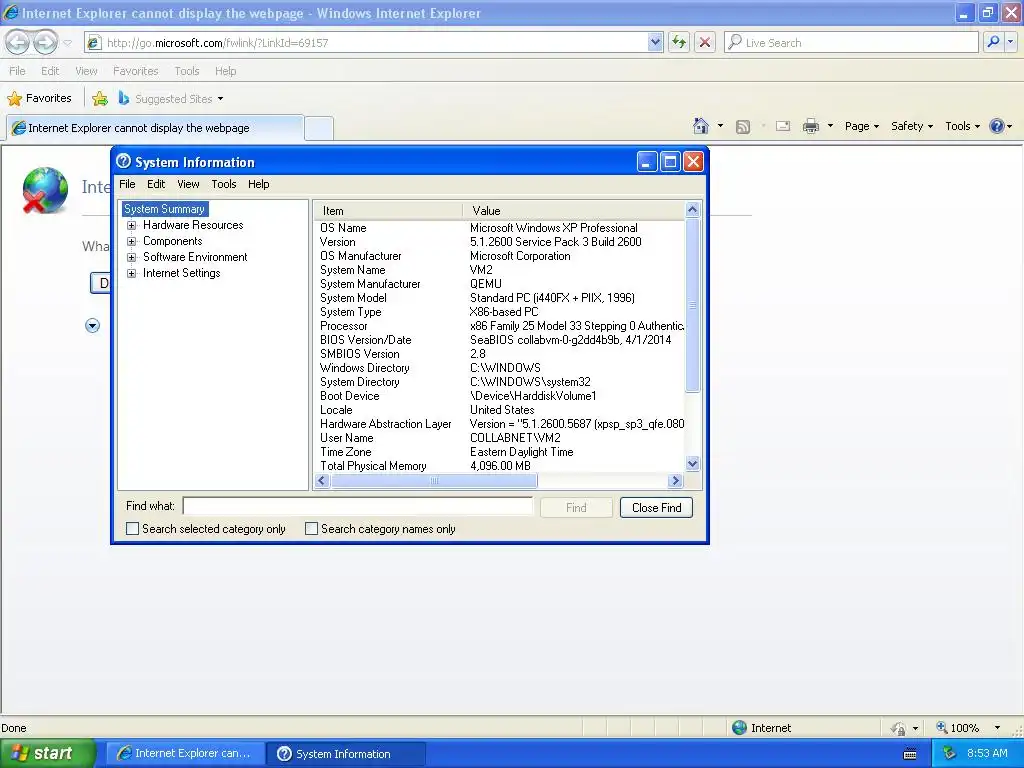Open Suggested Sites in favorites bar
The width and height of the screenshot is (1024, 768).
pyautogui.click(x=171, y=99)
